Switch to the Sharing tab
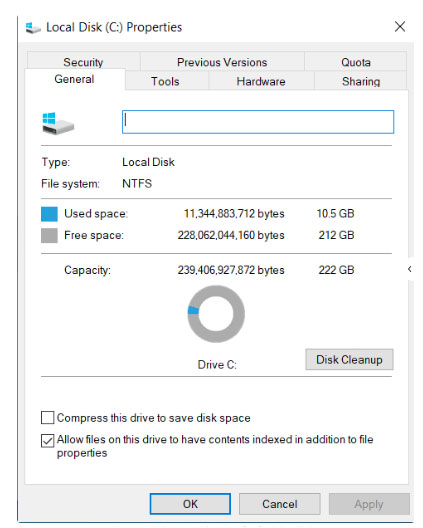 pos(361,81)
